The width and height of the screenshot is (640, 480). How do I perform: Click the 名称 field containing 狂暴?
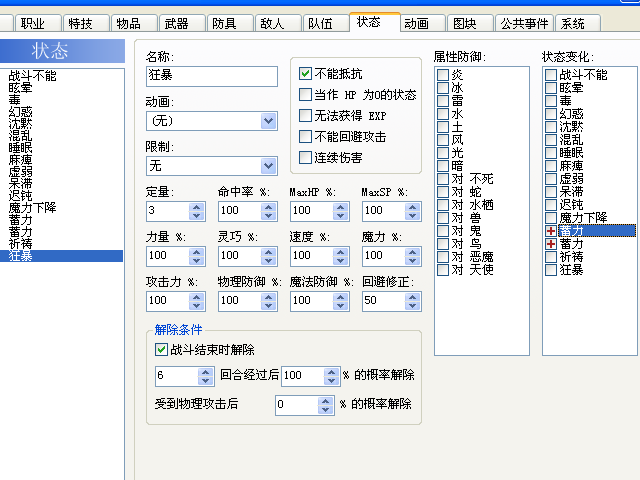(212, 76)
